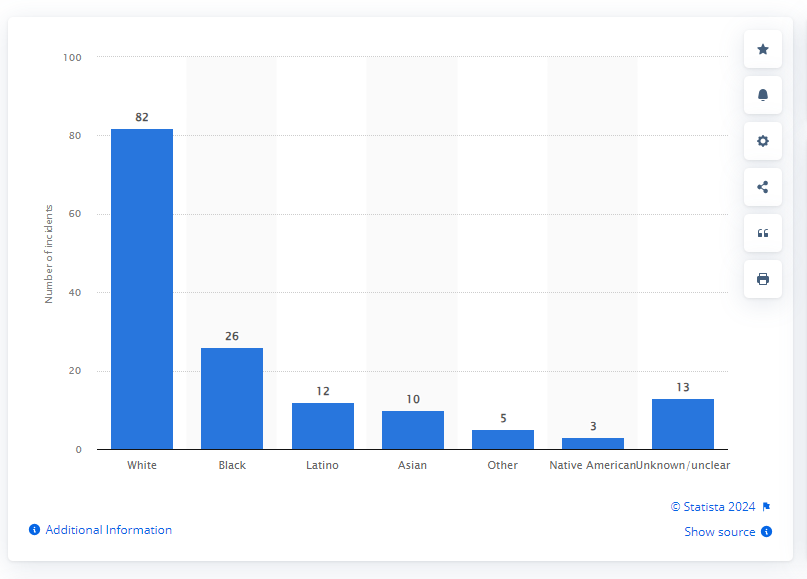Click the Asian bar showing 10

[x=413, y=430]
